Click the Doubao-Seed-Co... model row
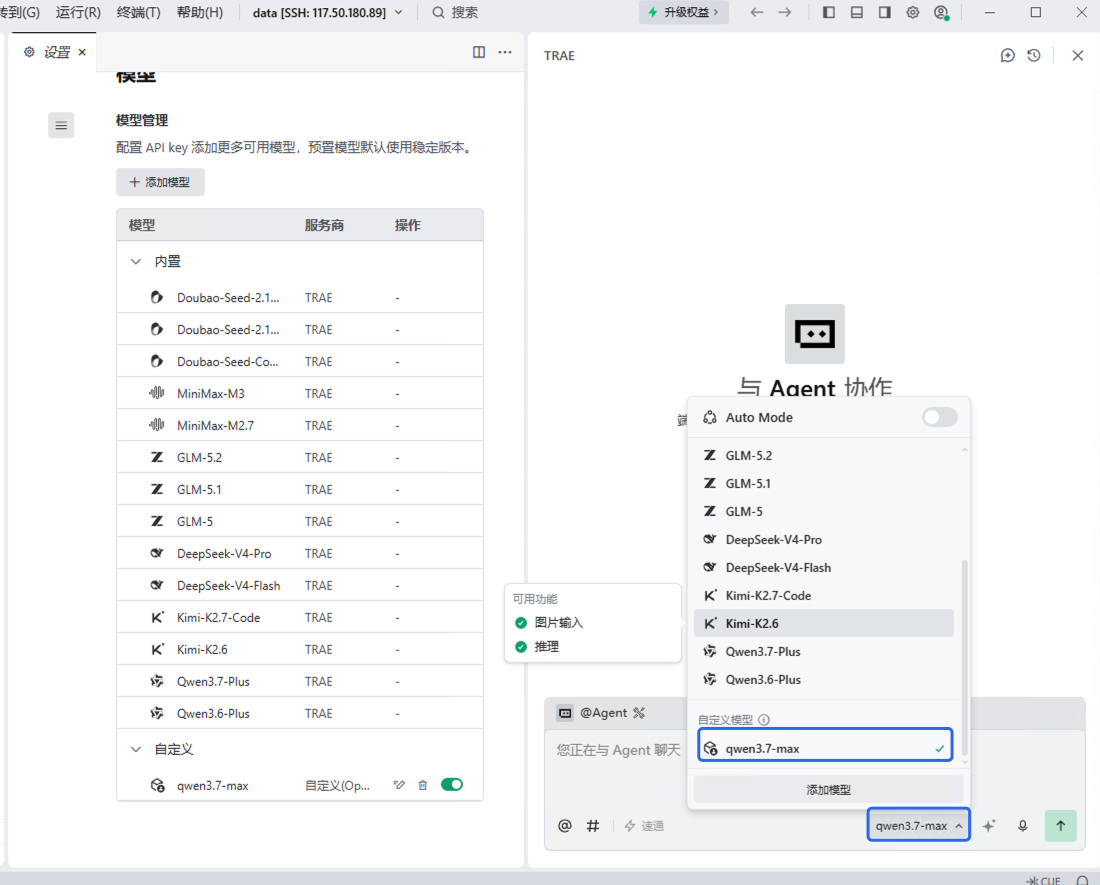1100x885 pixels. point(300,361)
